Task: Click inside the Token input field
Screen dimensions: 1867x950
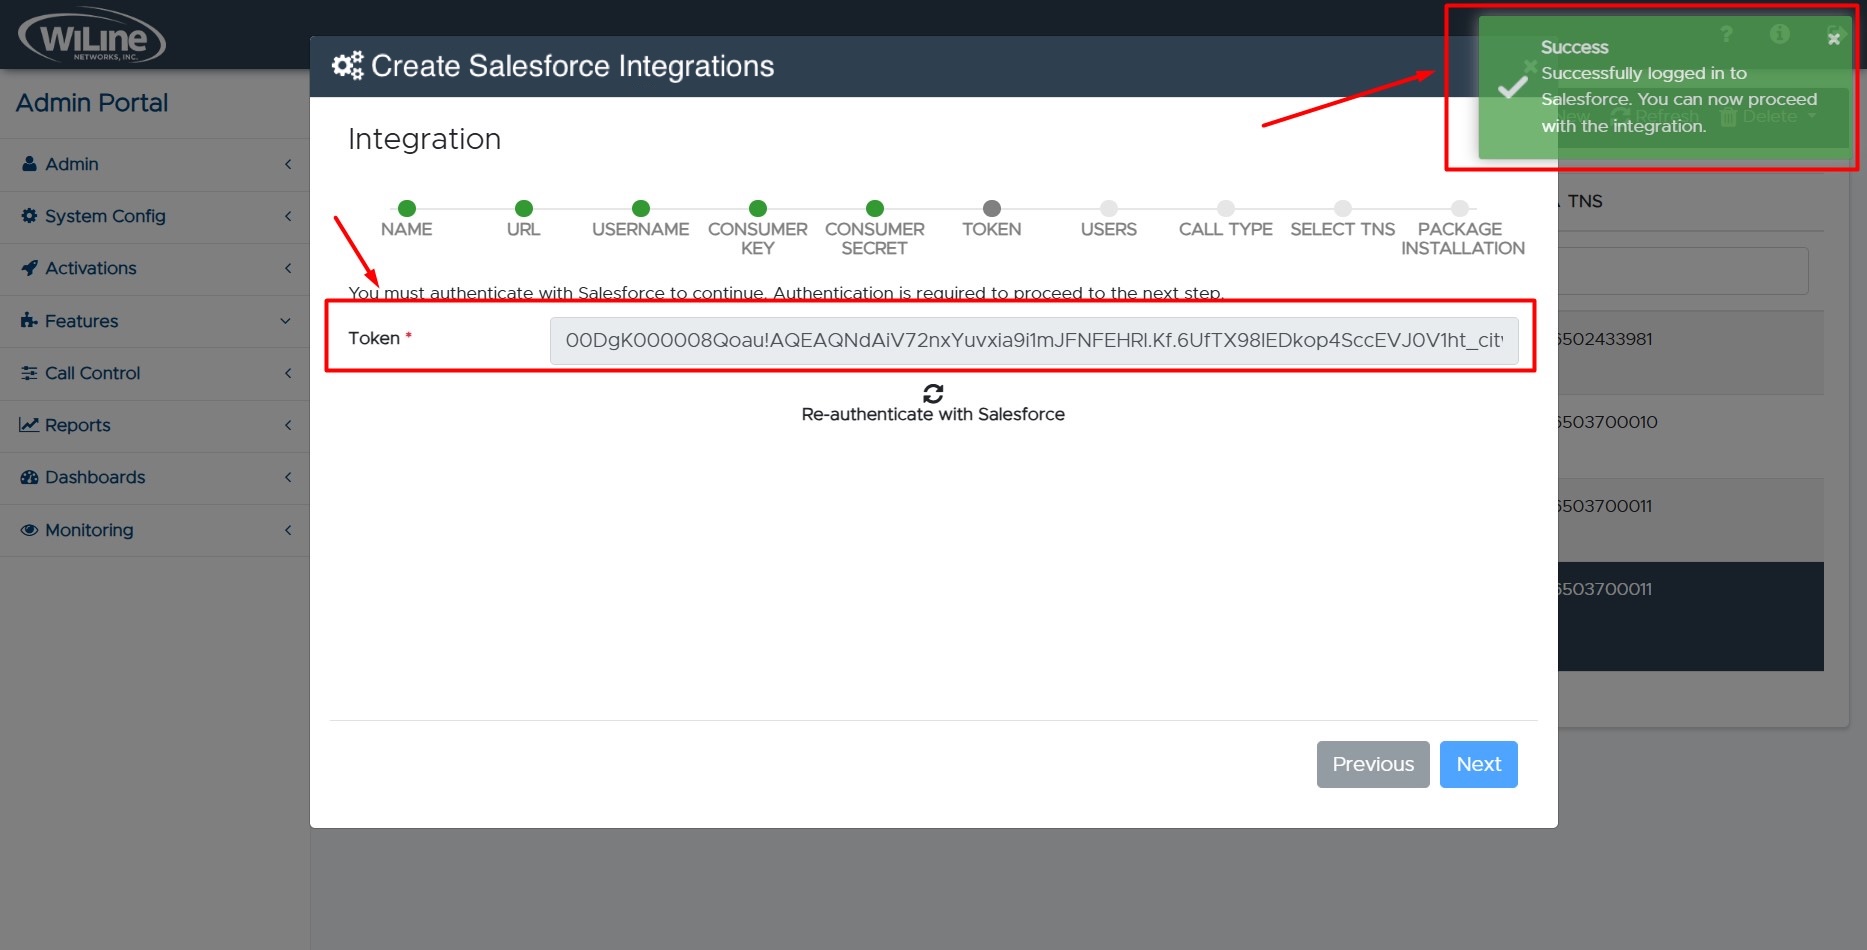Action: click(x=1035, y=340)
